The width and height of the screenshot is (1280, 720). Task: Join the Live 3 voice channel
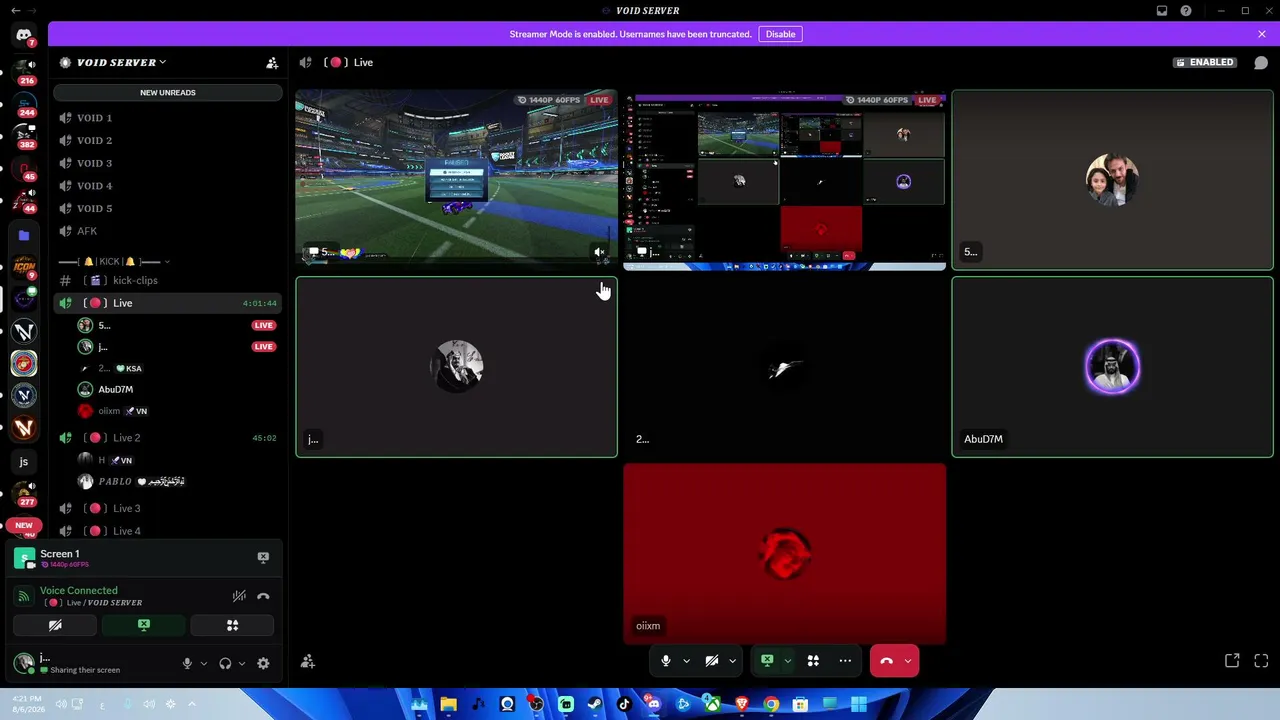point(168,508)
